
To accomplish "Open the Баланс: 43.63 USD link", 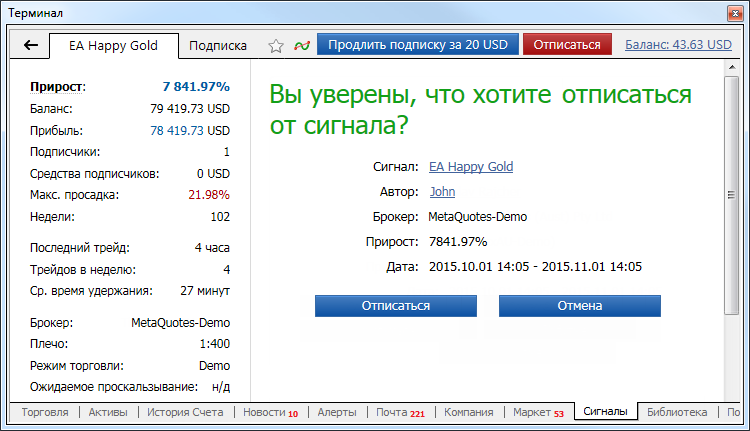I will (678, 44).
